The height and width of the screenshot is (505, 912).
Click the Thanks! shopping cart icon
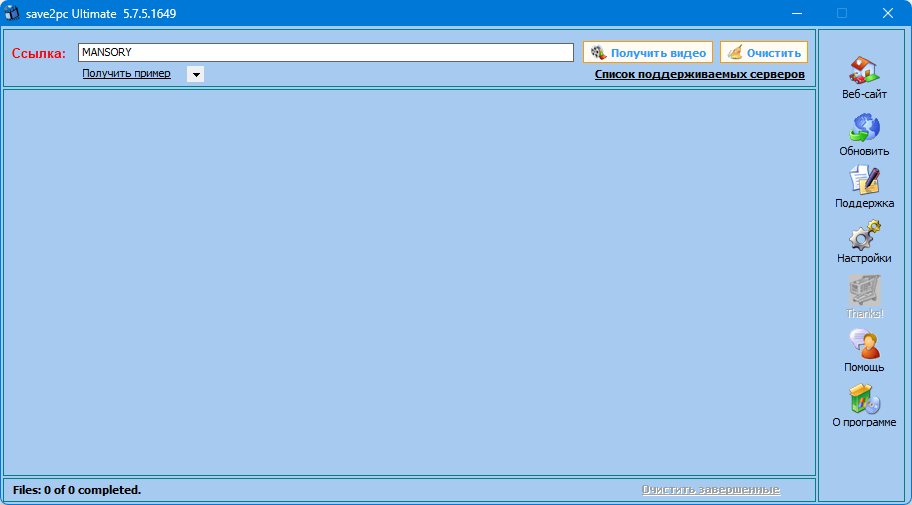click(x=864, y=290)
